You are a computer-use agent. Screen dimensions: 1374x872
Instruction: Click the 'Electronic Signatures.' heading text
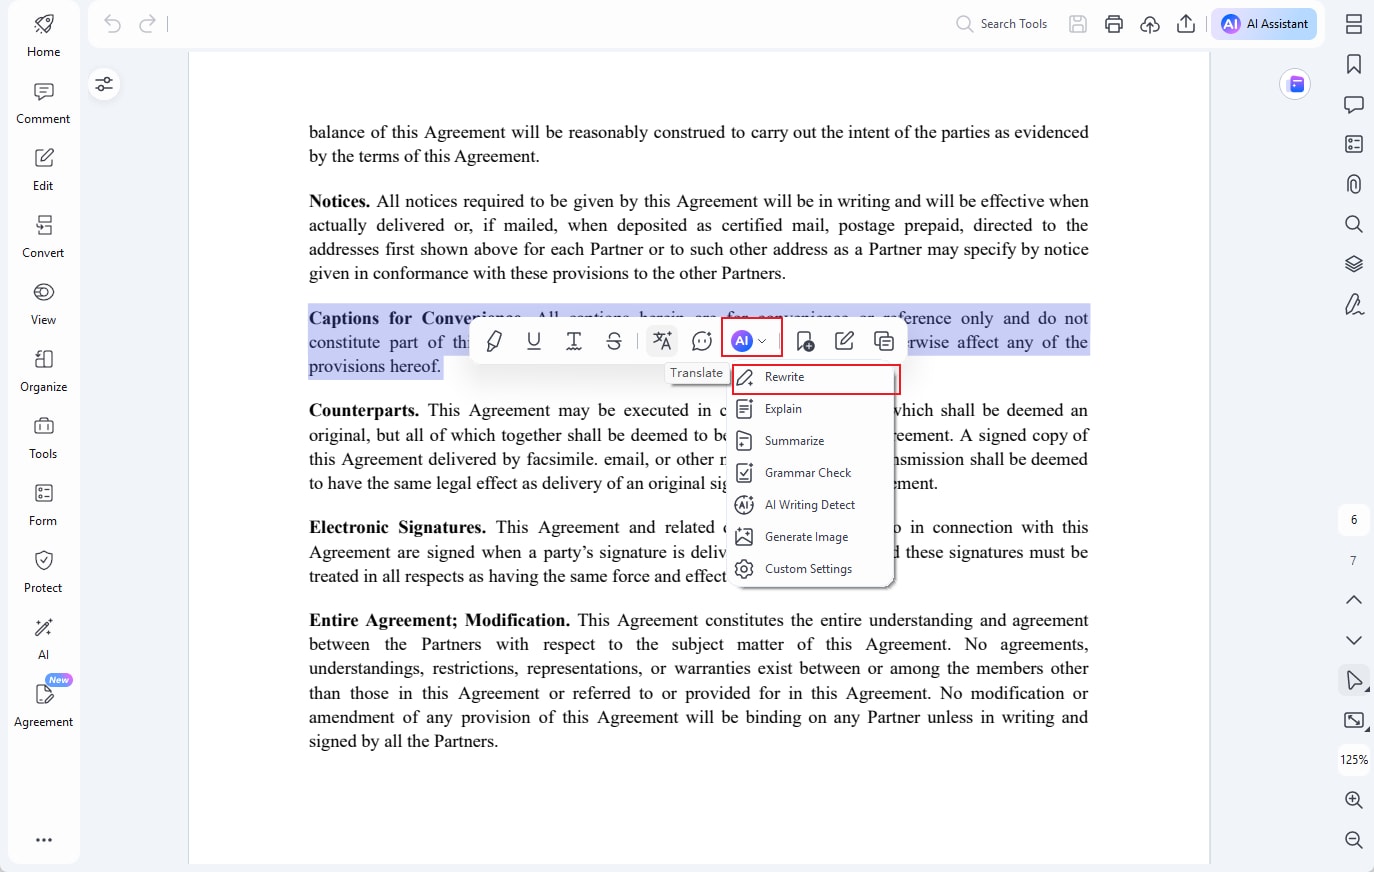[397, 528]
